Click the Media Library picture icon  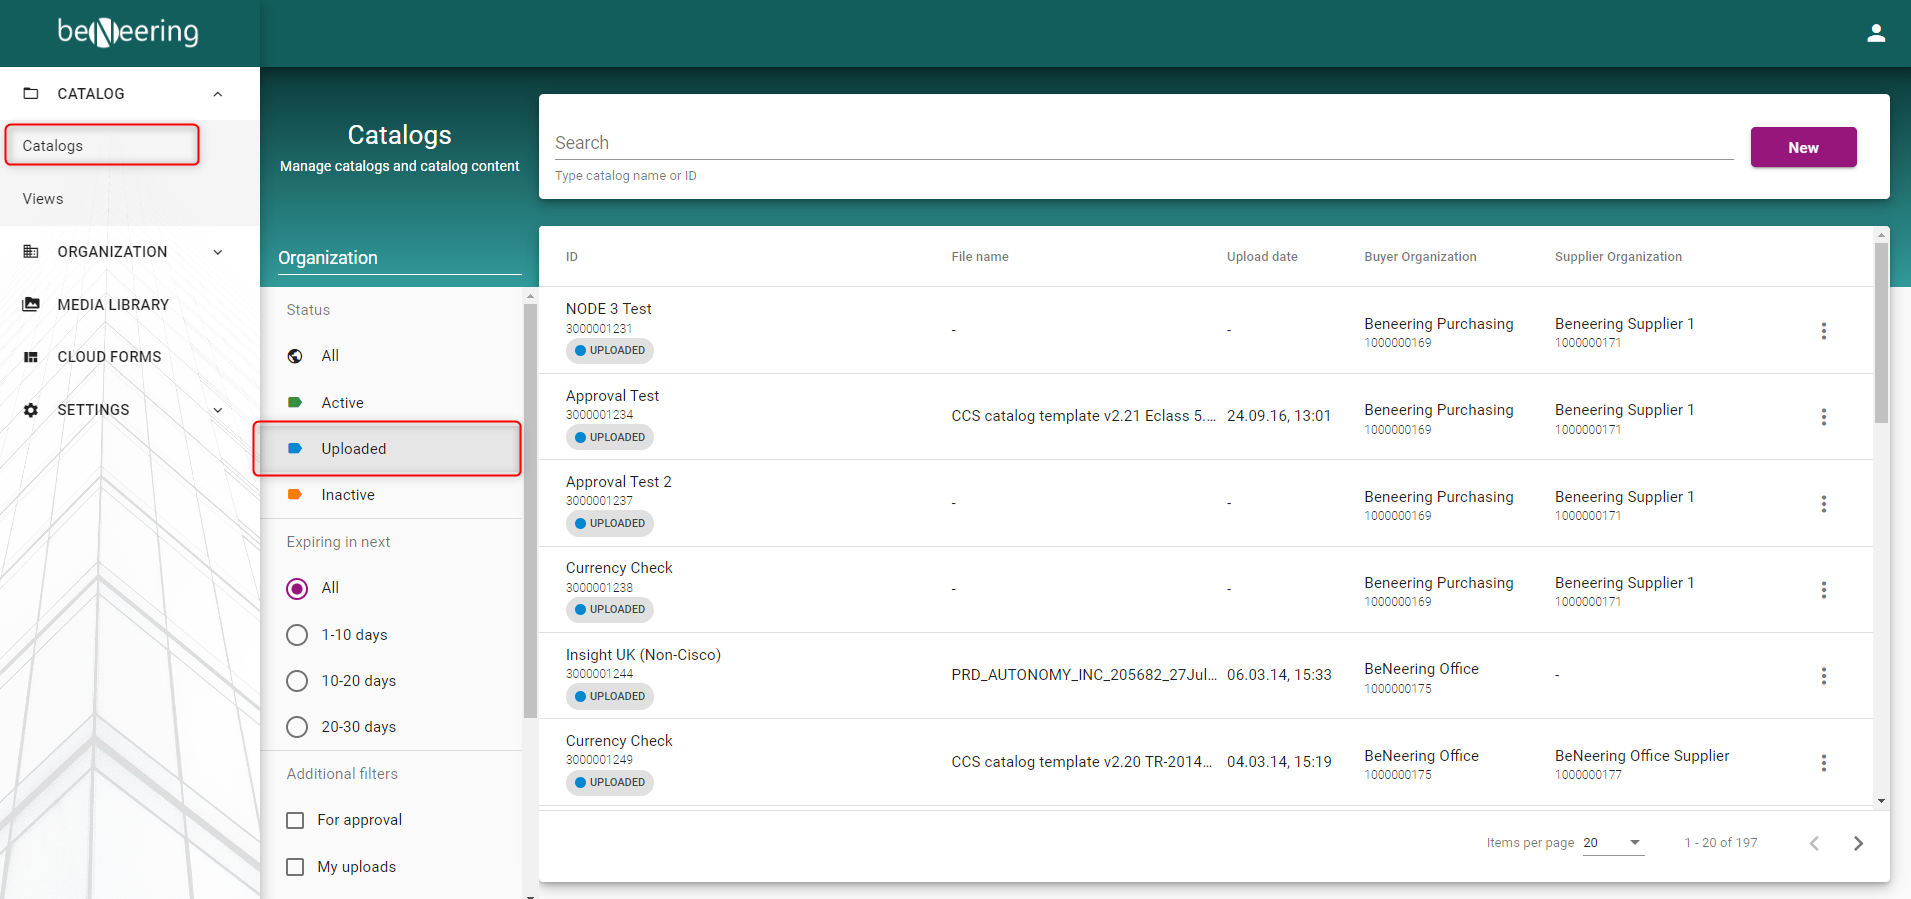click(31, 305)
